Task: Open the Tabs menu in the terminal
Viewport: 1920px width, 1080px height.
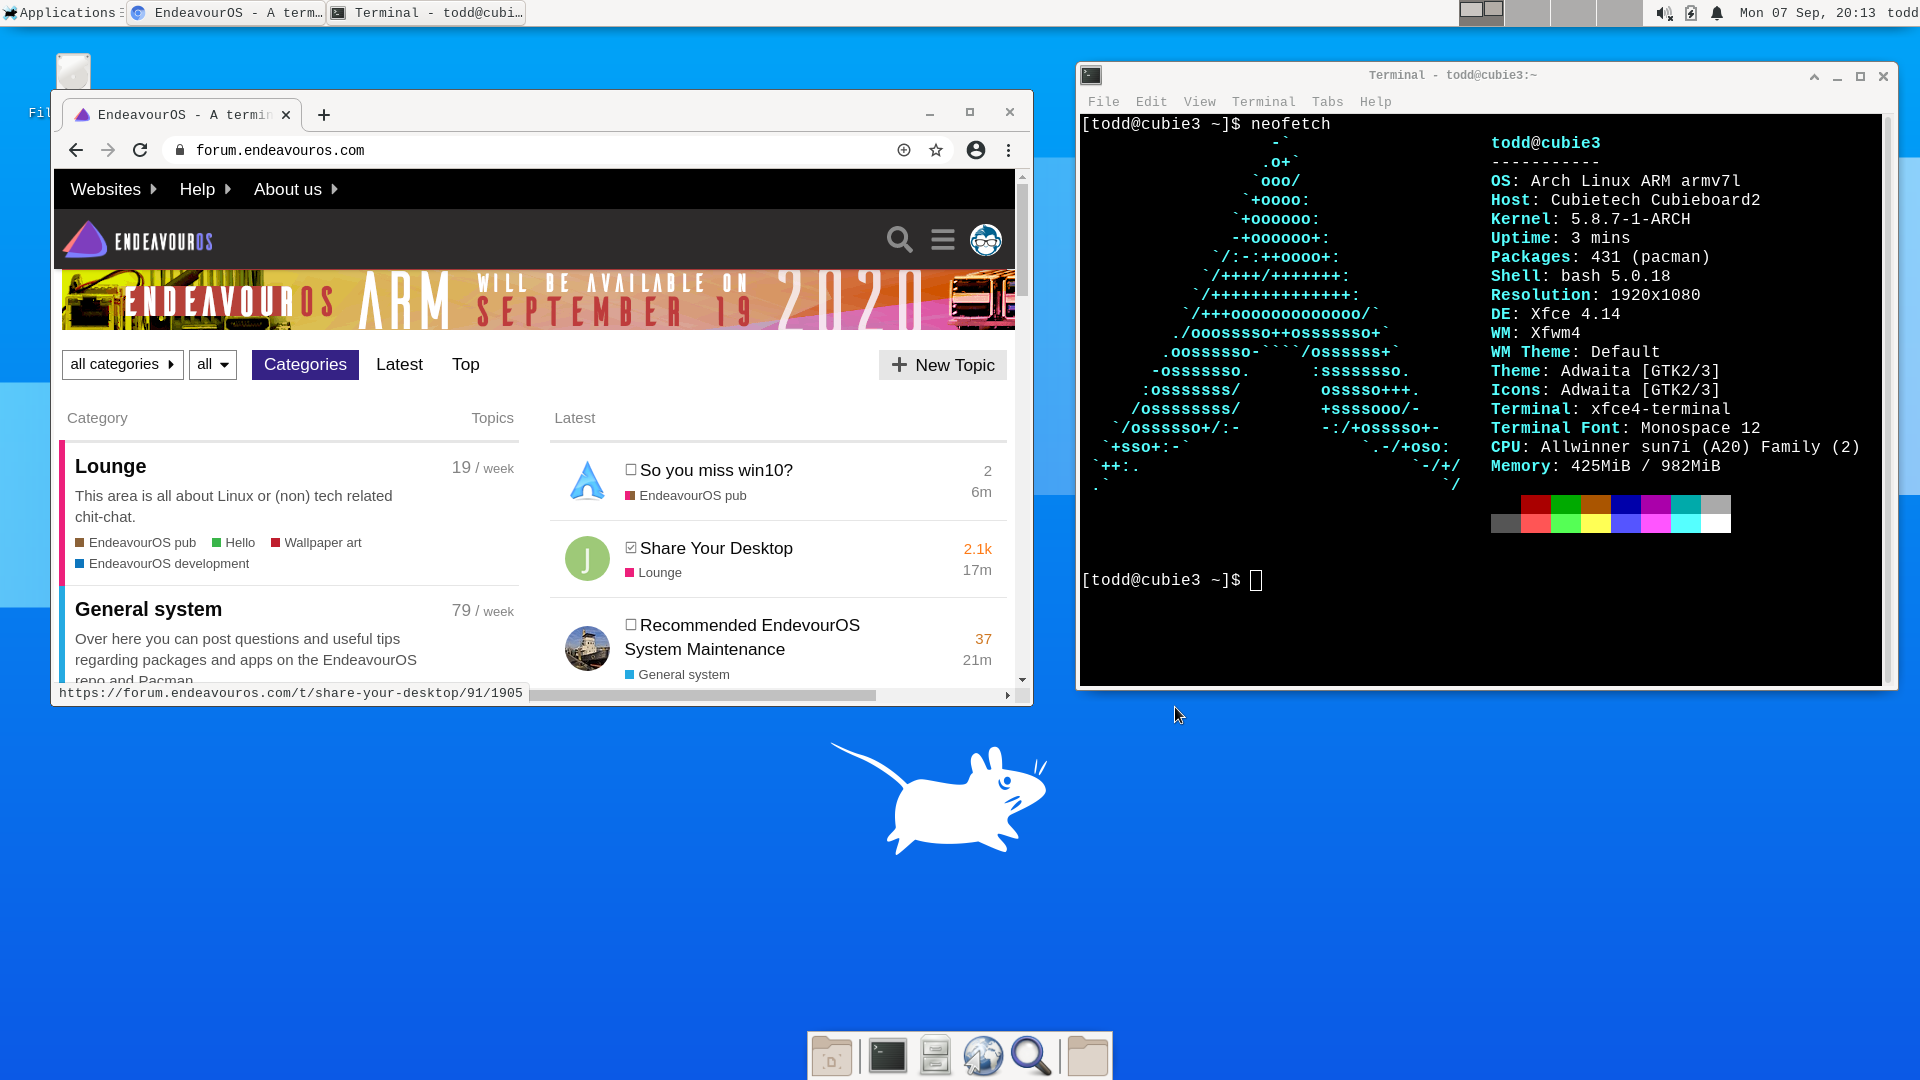Action: (1327, 102)
